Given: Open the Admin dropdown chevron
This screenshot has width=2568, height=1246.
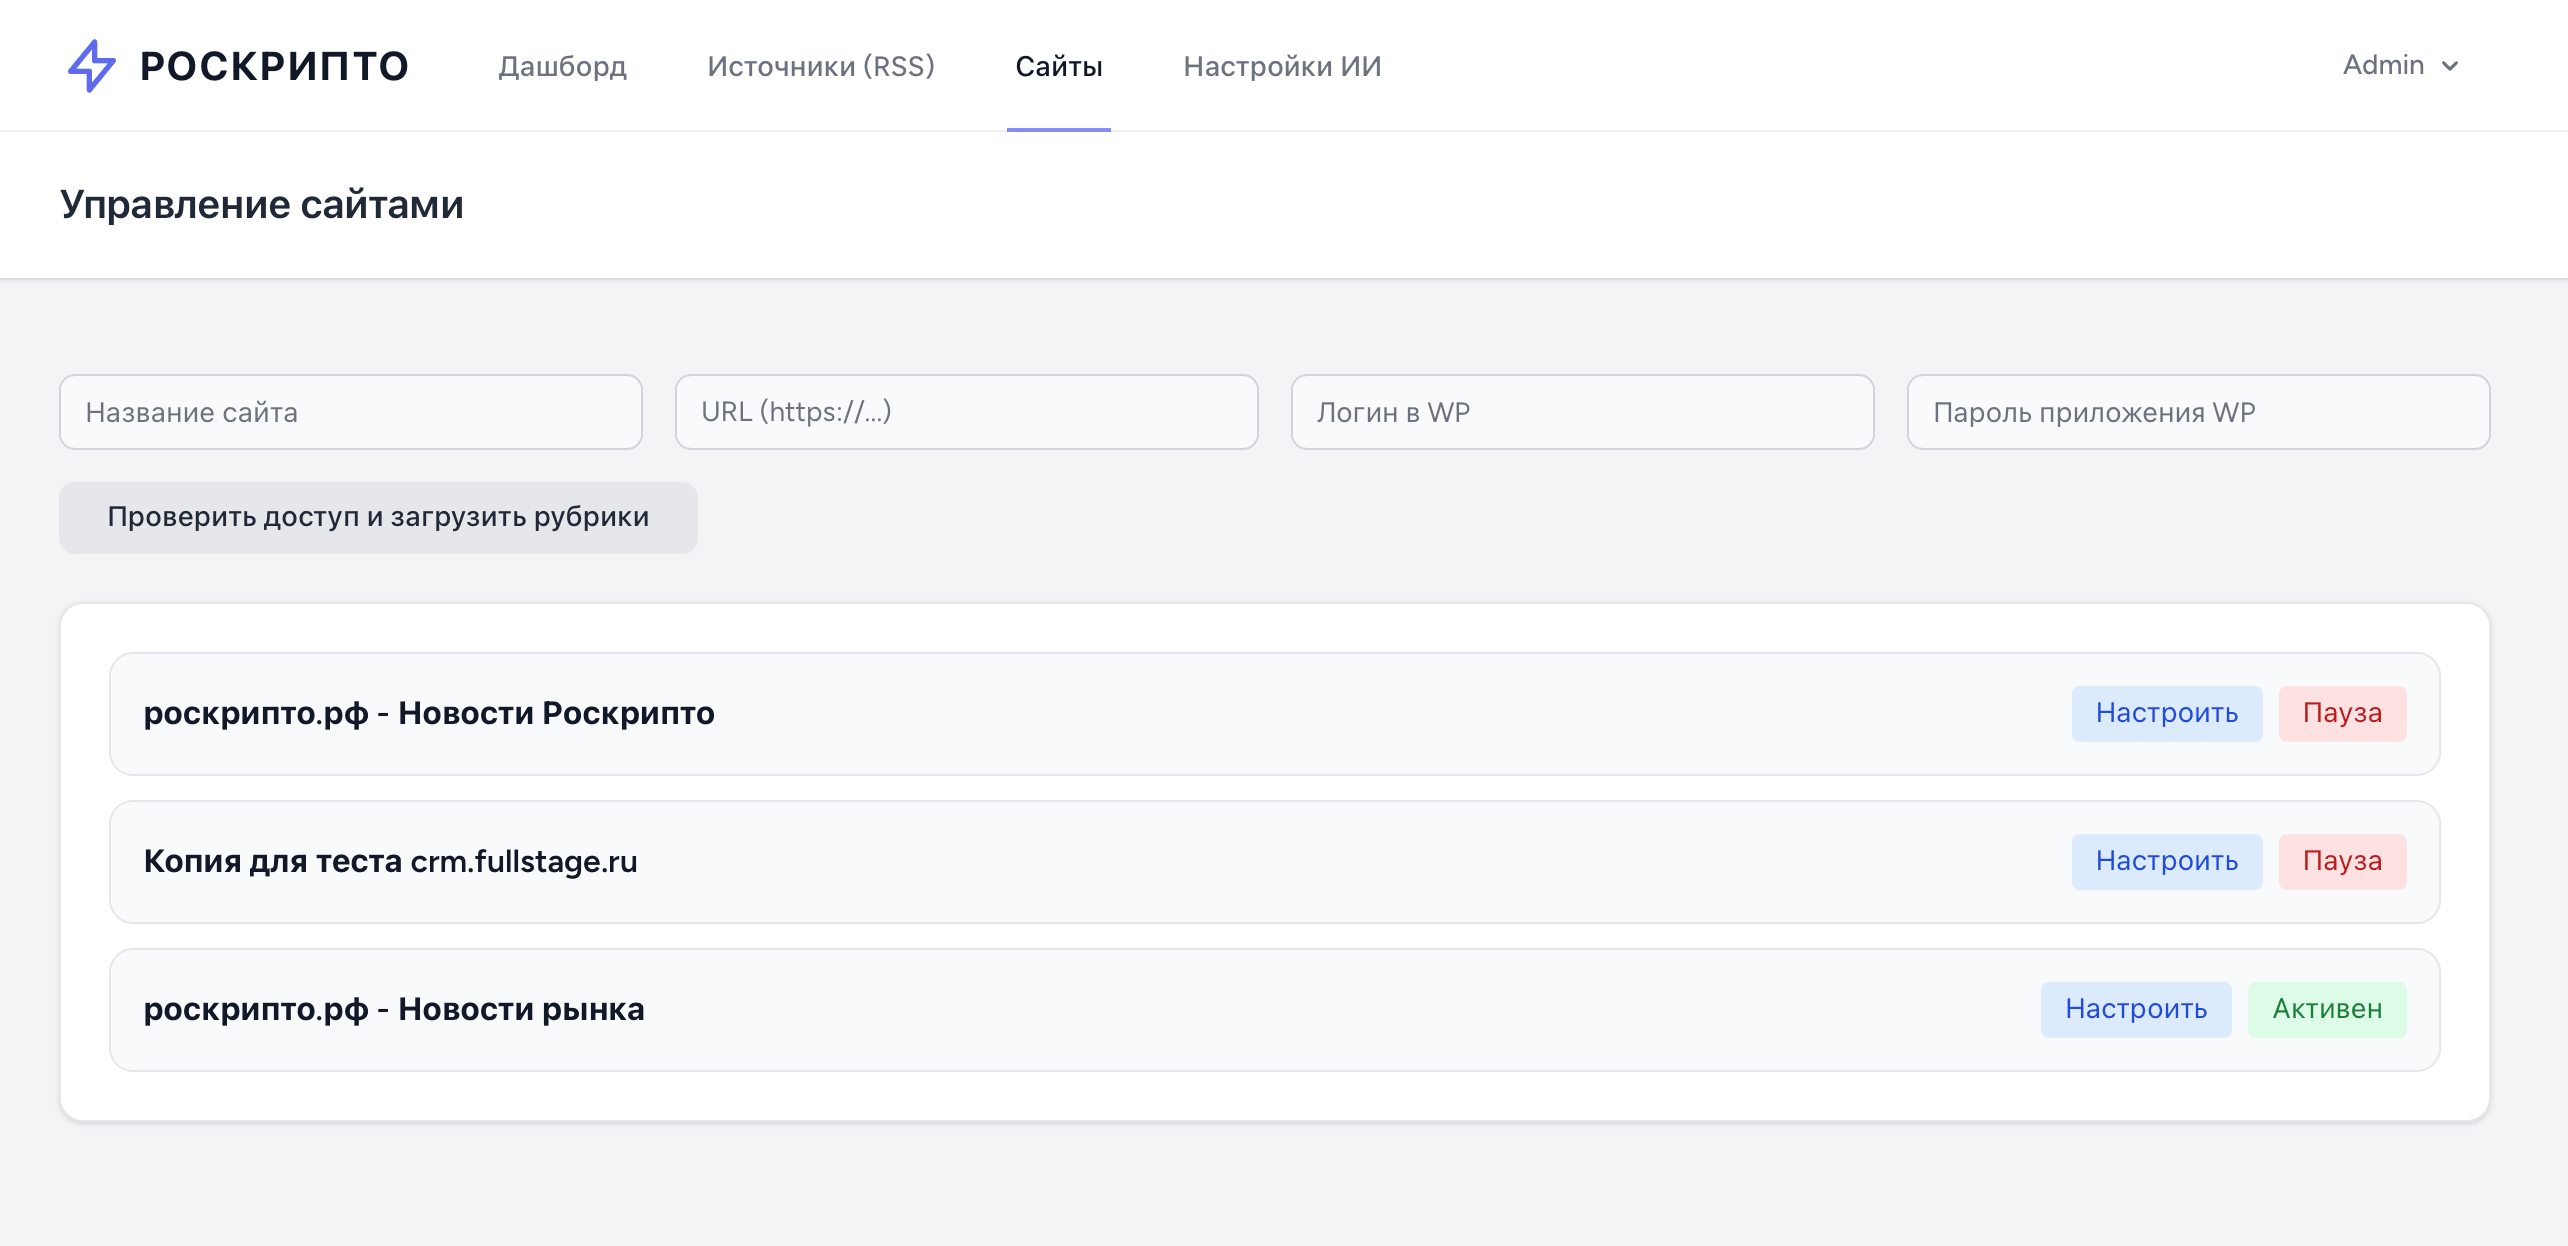Looking at the screenshot, I should (2449, 66).
